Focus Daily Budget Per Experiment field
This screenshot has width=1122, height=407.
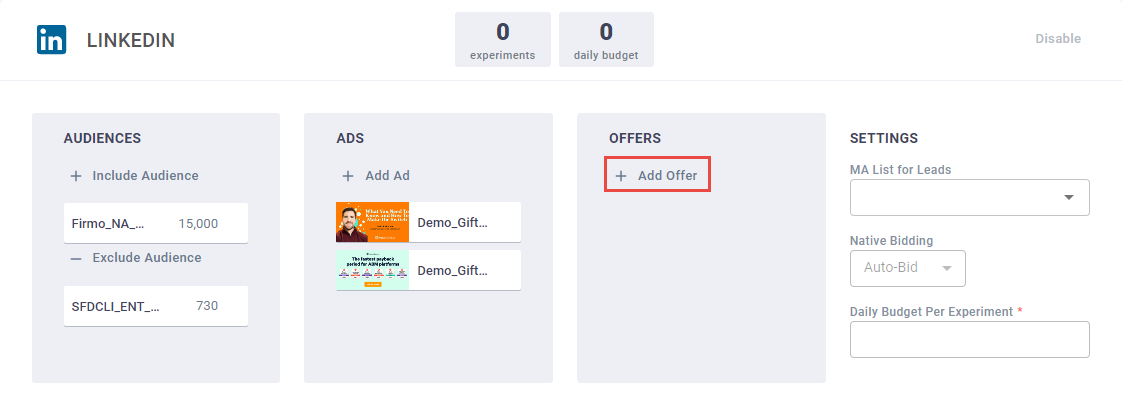(969, 340)
